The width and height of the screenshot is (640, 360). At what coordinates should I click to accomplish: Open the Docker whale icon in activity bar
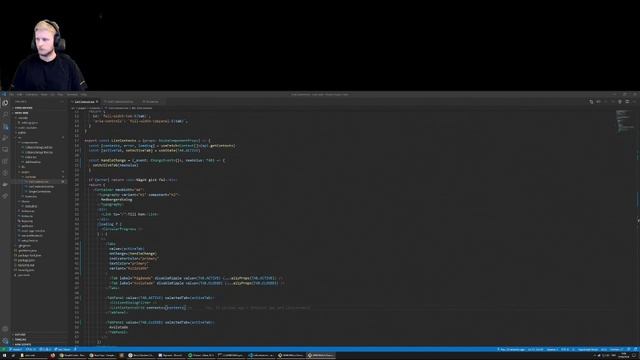tap(5, 184)
